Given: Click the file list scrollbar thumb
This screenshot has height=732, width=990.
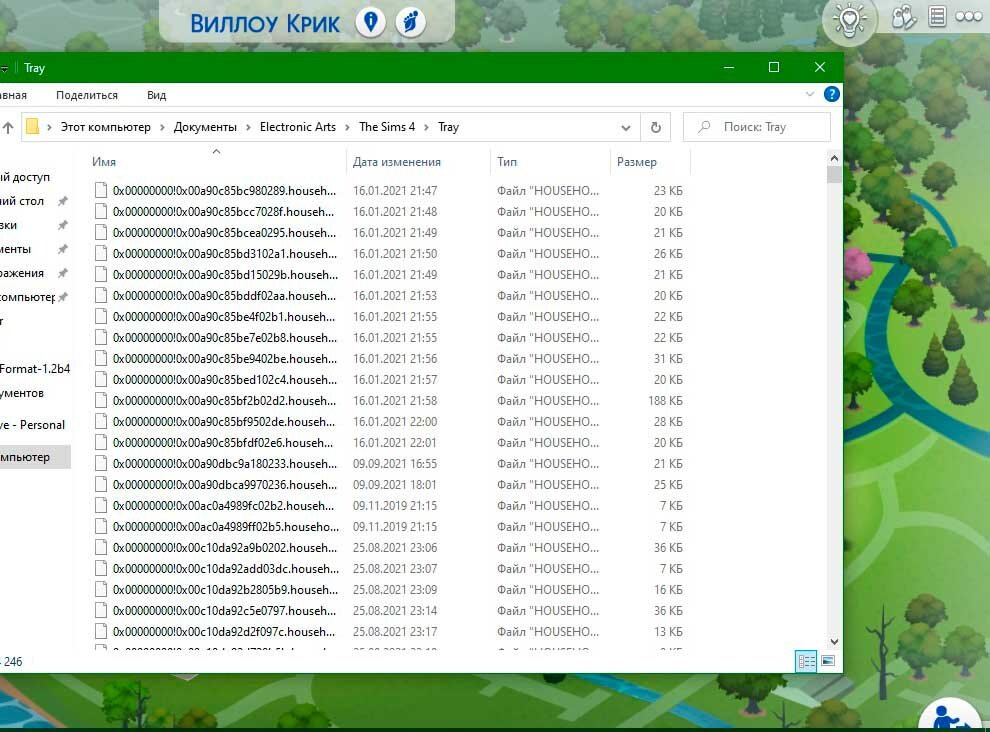Looking at the screenshot, I should [x=834, y=174].
